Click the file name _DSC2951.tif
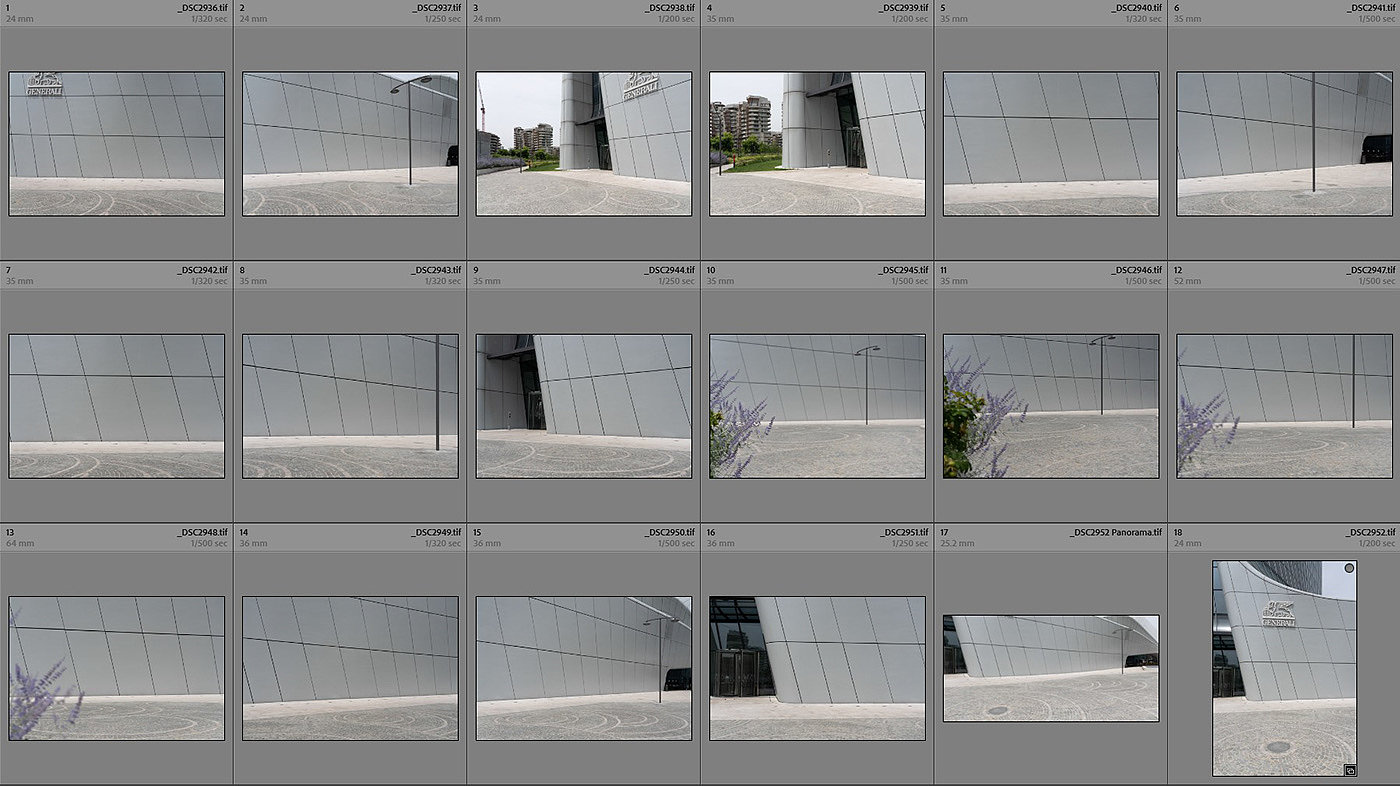The image size is (1400, 786). (903, 532)
